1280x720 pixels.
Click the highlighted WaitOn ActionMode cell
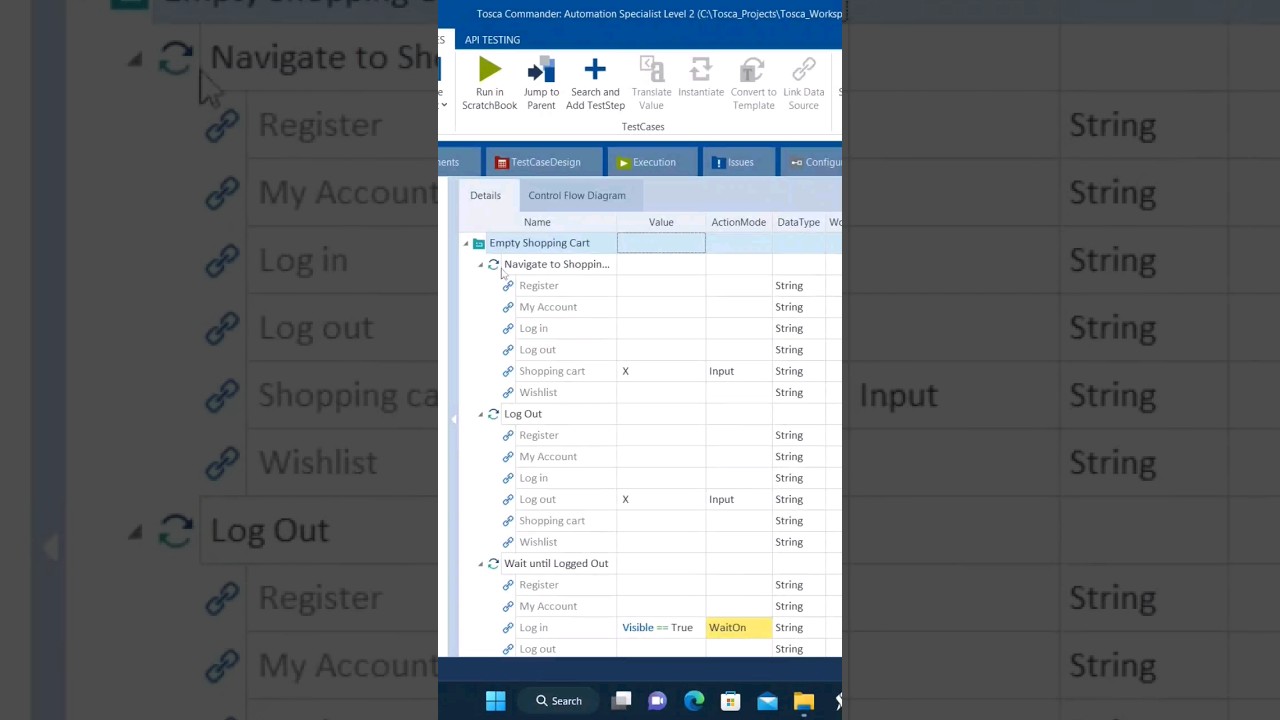tap(739, 628)
